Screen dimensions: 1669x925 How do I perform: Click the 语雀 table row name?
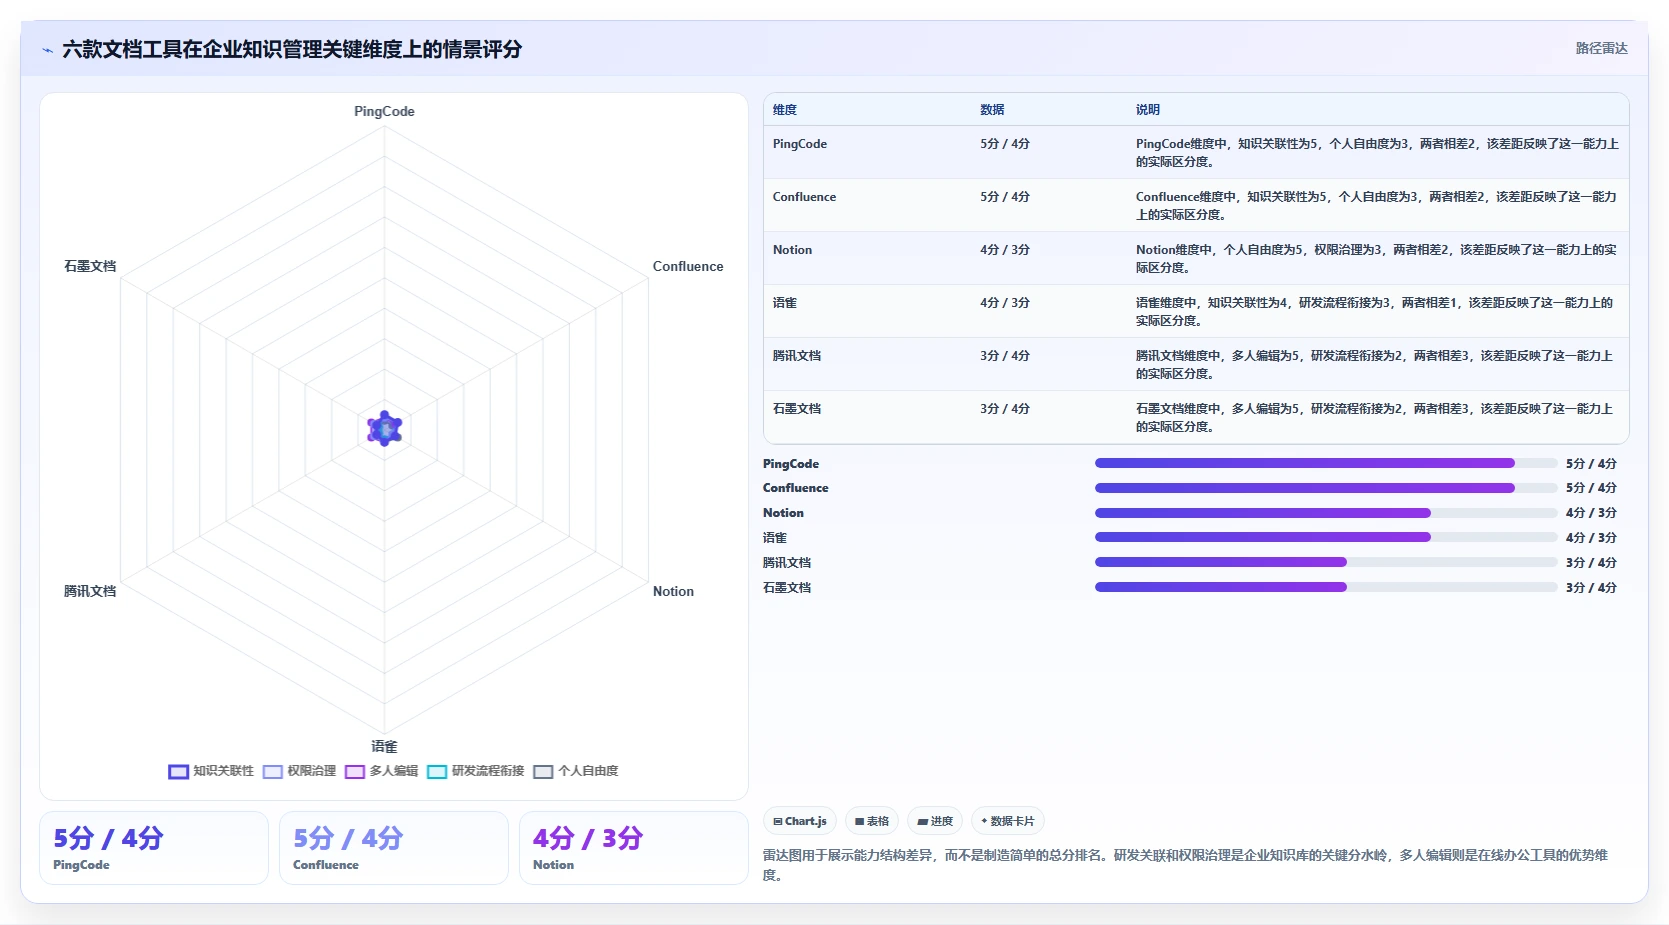[x=785, y=303]
